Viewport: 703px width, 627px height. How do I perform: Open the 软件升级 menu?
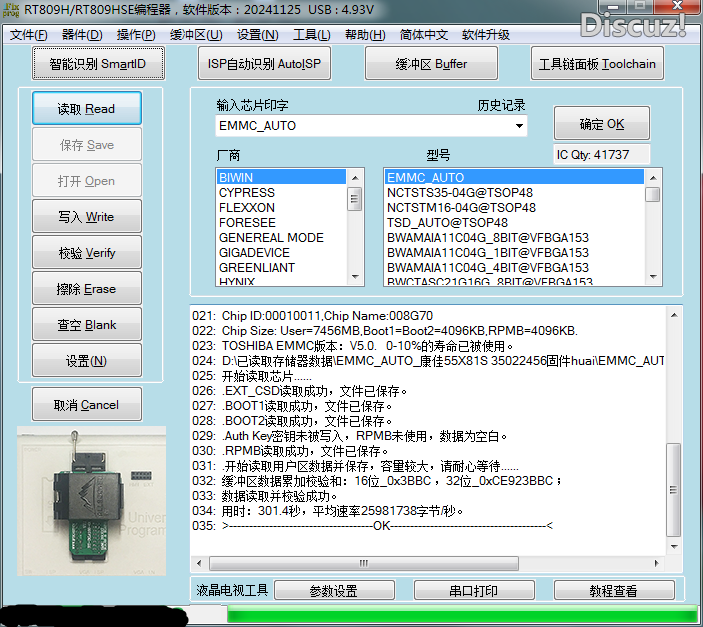click(486, 35)
